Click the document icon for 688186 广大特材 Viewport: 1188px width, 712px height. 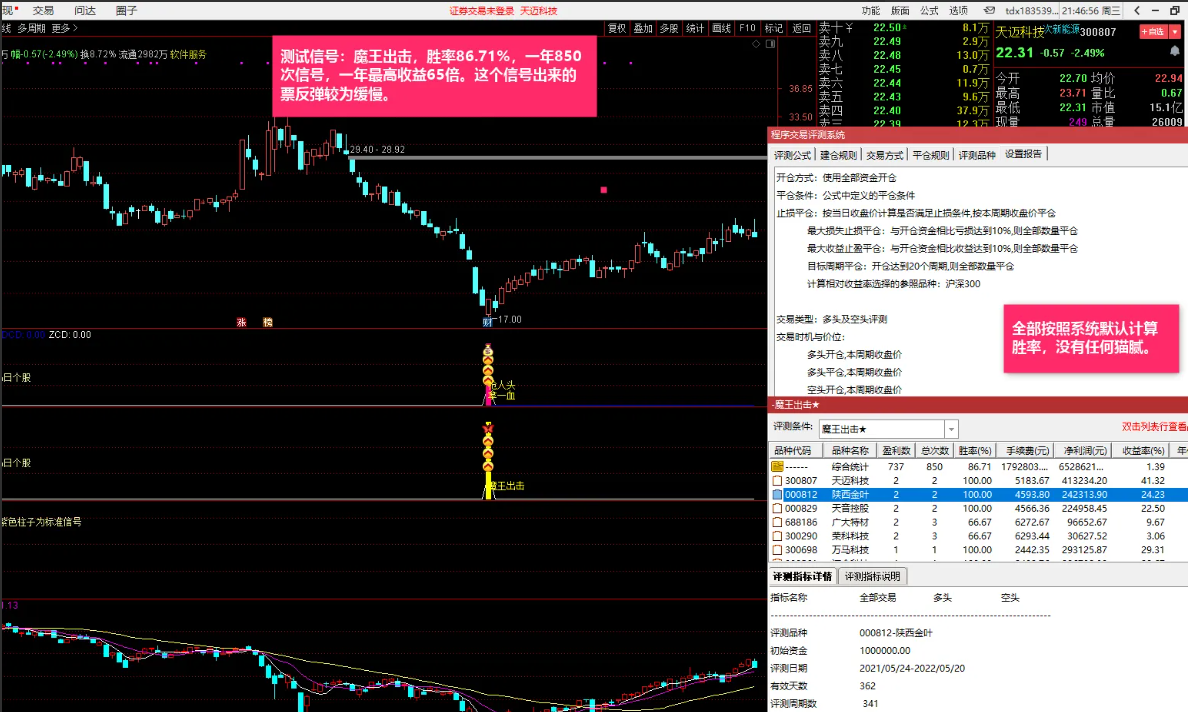776,522
